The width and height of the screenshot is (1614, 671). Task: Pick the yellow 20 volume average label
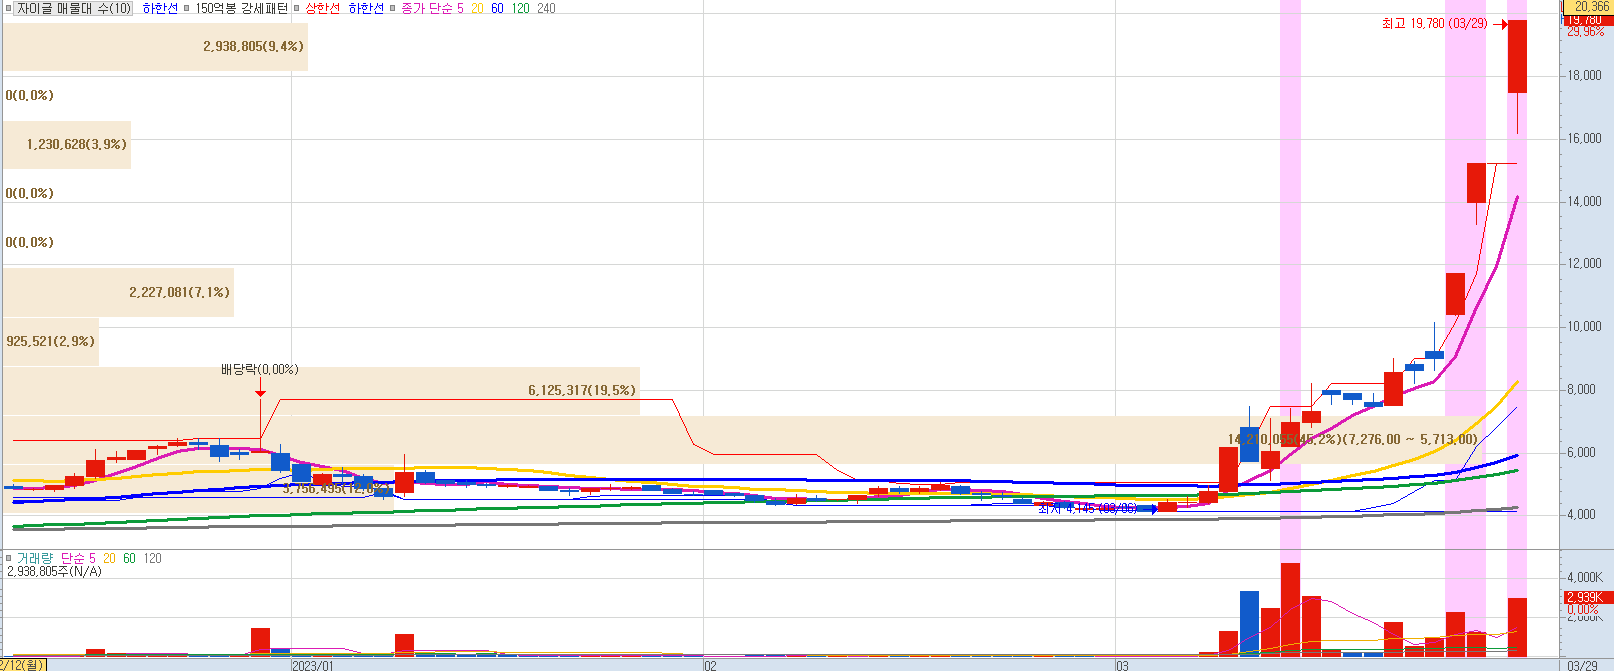[x=109, y=558]
